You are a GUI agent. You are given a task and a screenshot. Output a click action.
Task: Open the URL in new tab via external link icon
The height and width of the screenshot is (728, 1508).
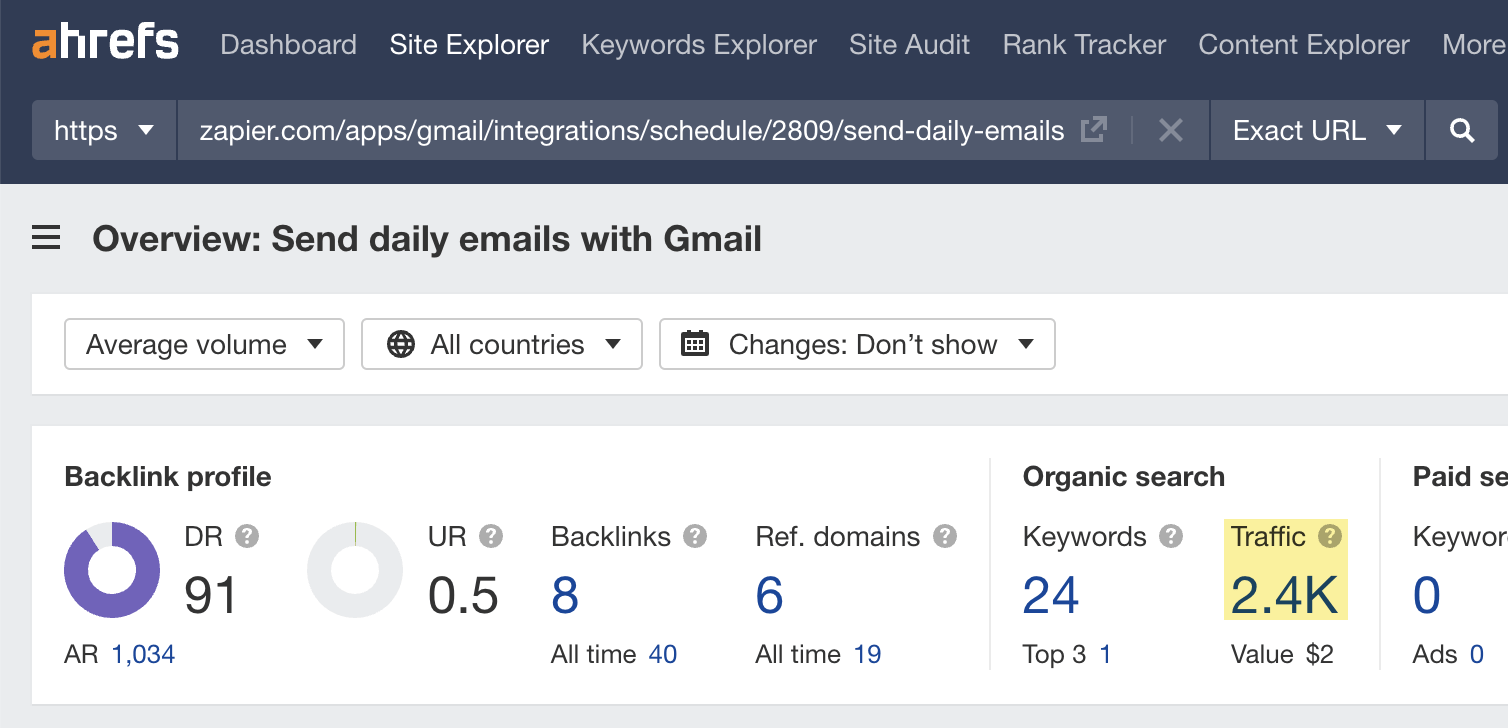[x=1095, y=129]
